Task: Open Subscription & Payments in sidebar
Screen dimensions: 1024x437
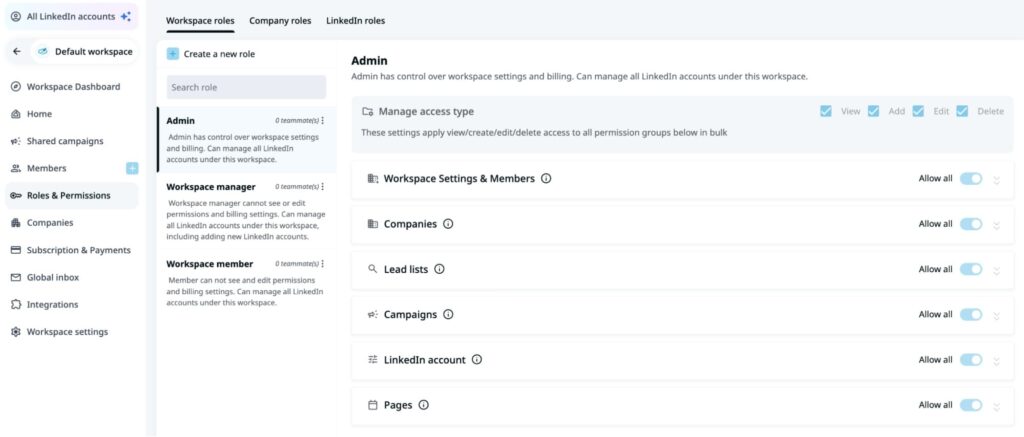Action: point(78,250)
